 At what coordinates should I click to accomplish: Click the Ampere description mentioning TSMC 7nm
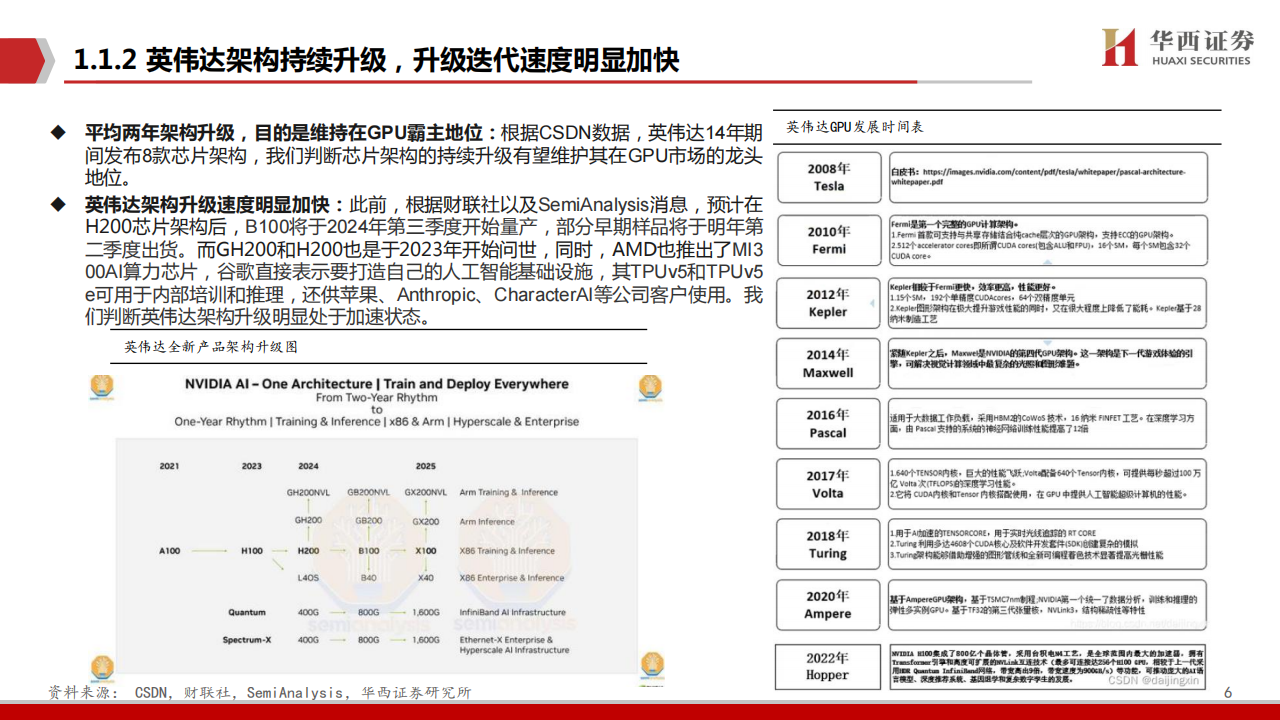coord(1047,604)
